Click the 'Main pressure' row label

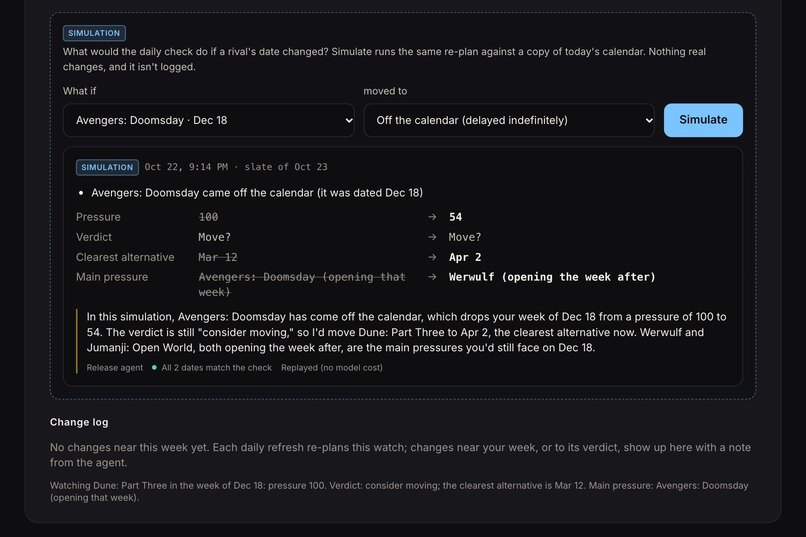pyautogui.click(x=112, y=277)
